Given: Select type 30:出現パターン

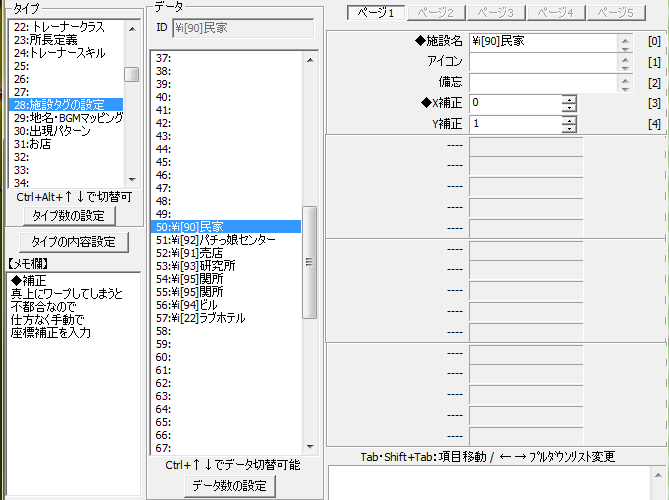Looking at the screenshot, I should (x=66, y=131).
